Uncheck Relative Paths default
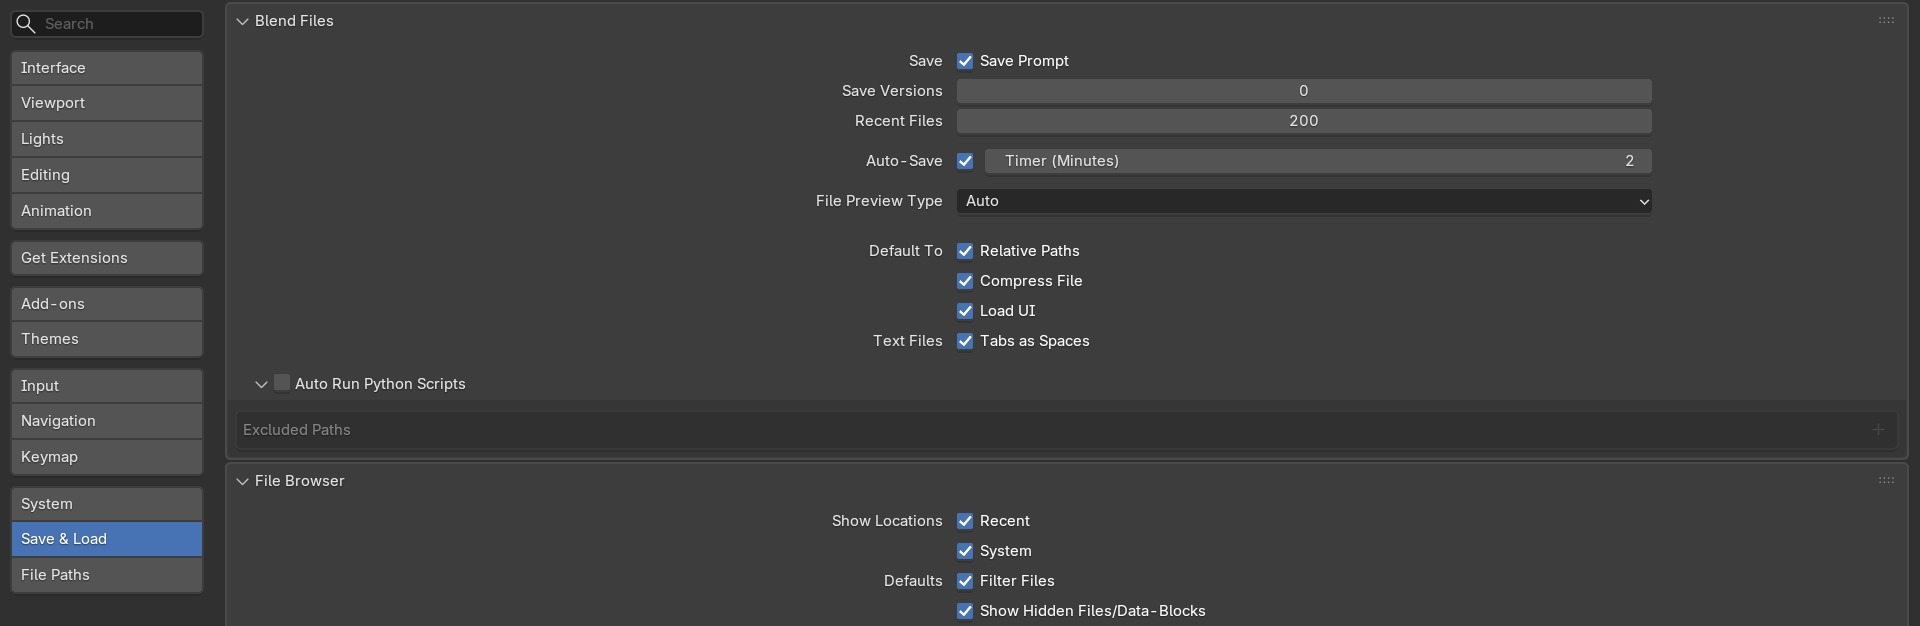The width and height of the screenshot is (1920, 626). point(965,251)
